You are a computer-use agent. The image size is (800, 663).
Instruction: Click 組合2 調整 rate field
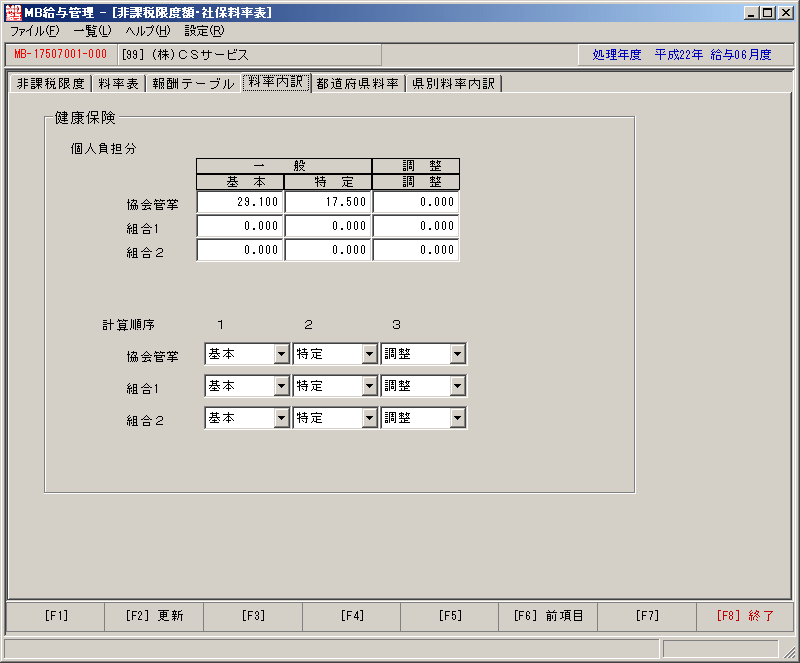click(416, 250)
